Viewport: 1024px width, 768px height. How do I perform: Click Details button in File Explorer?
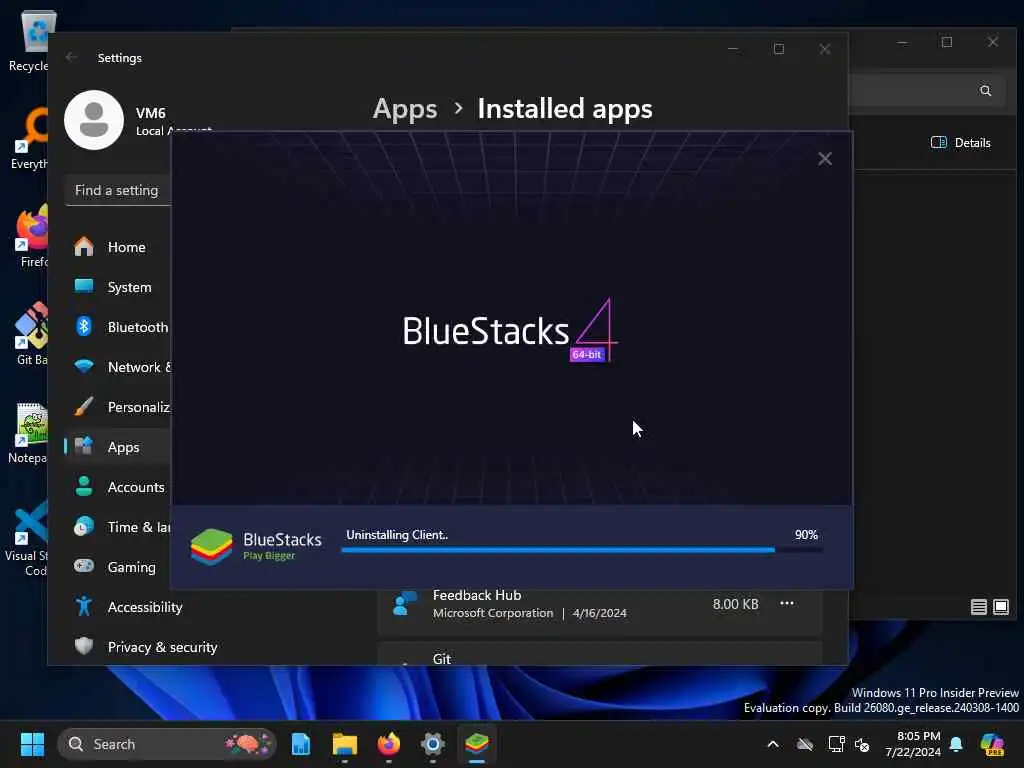tap(961, 142)
